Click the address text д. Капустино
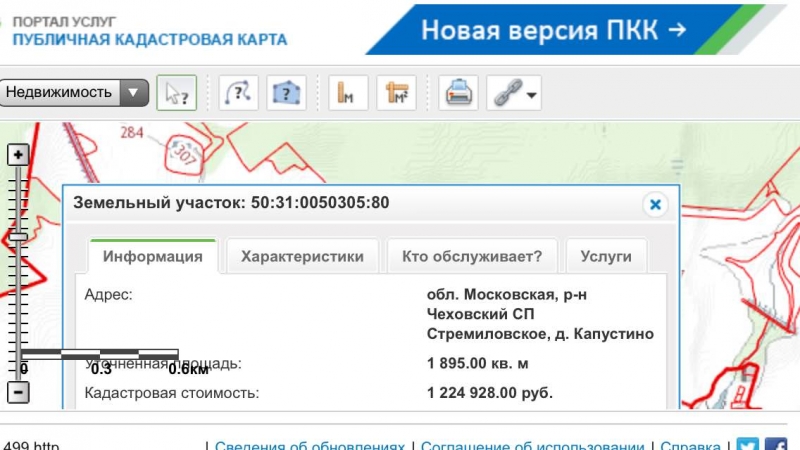 coord(604,334)
